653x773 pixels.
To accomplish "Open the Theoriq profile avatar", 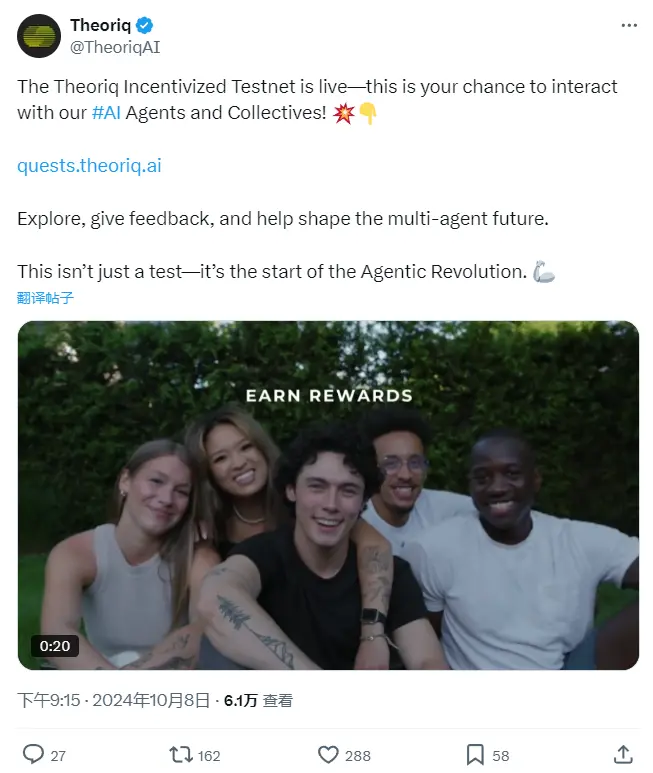I will 39,36.
